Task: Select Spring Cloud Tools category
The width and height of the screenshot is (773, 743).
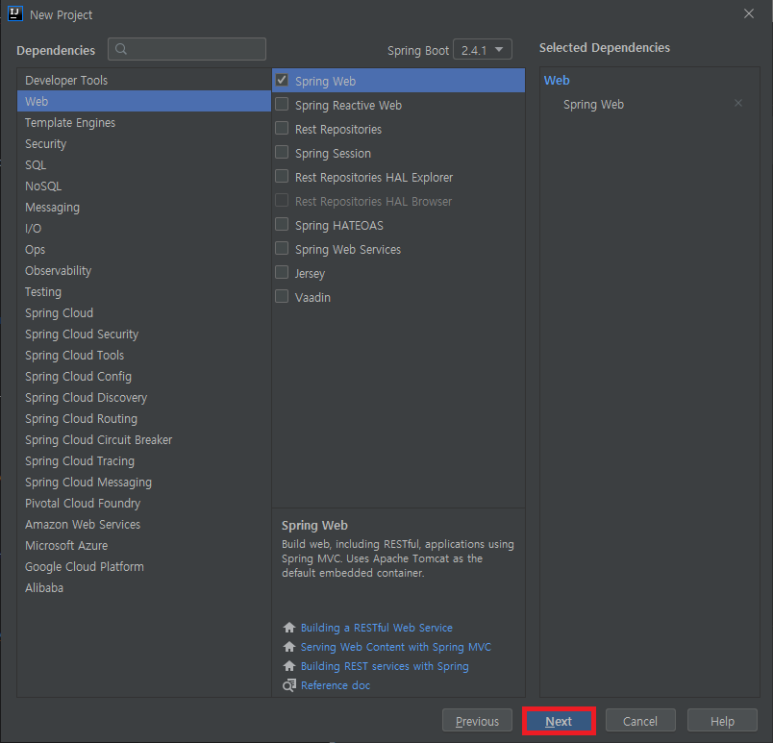Action: click(144, 355)
